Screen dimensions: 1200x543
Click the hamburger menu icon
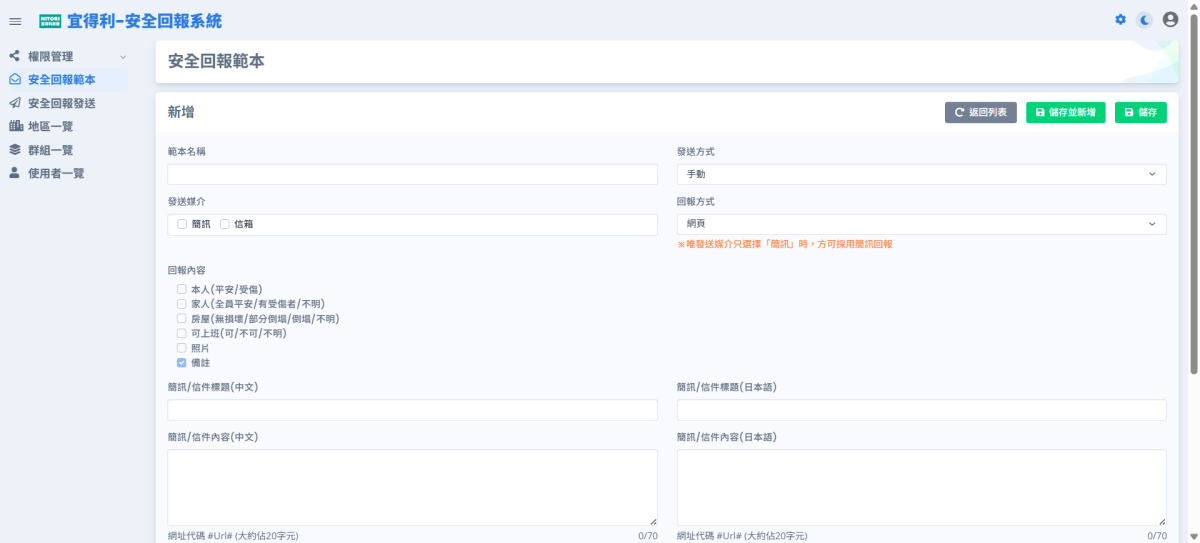[15, 21]
